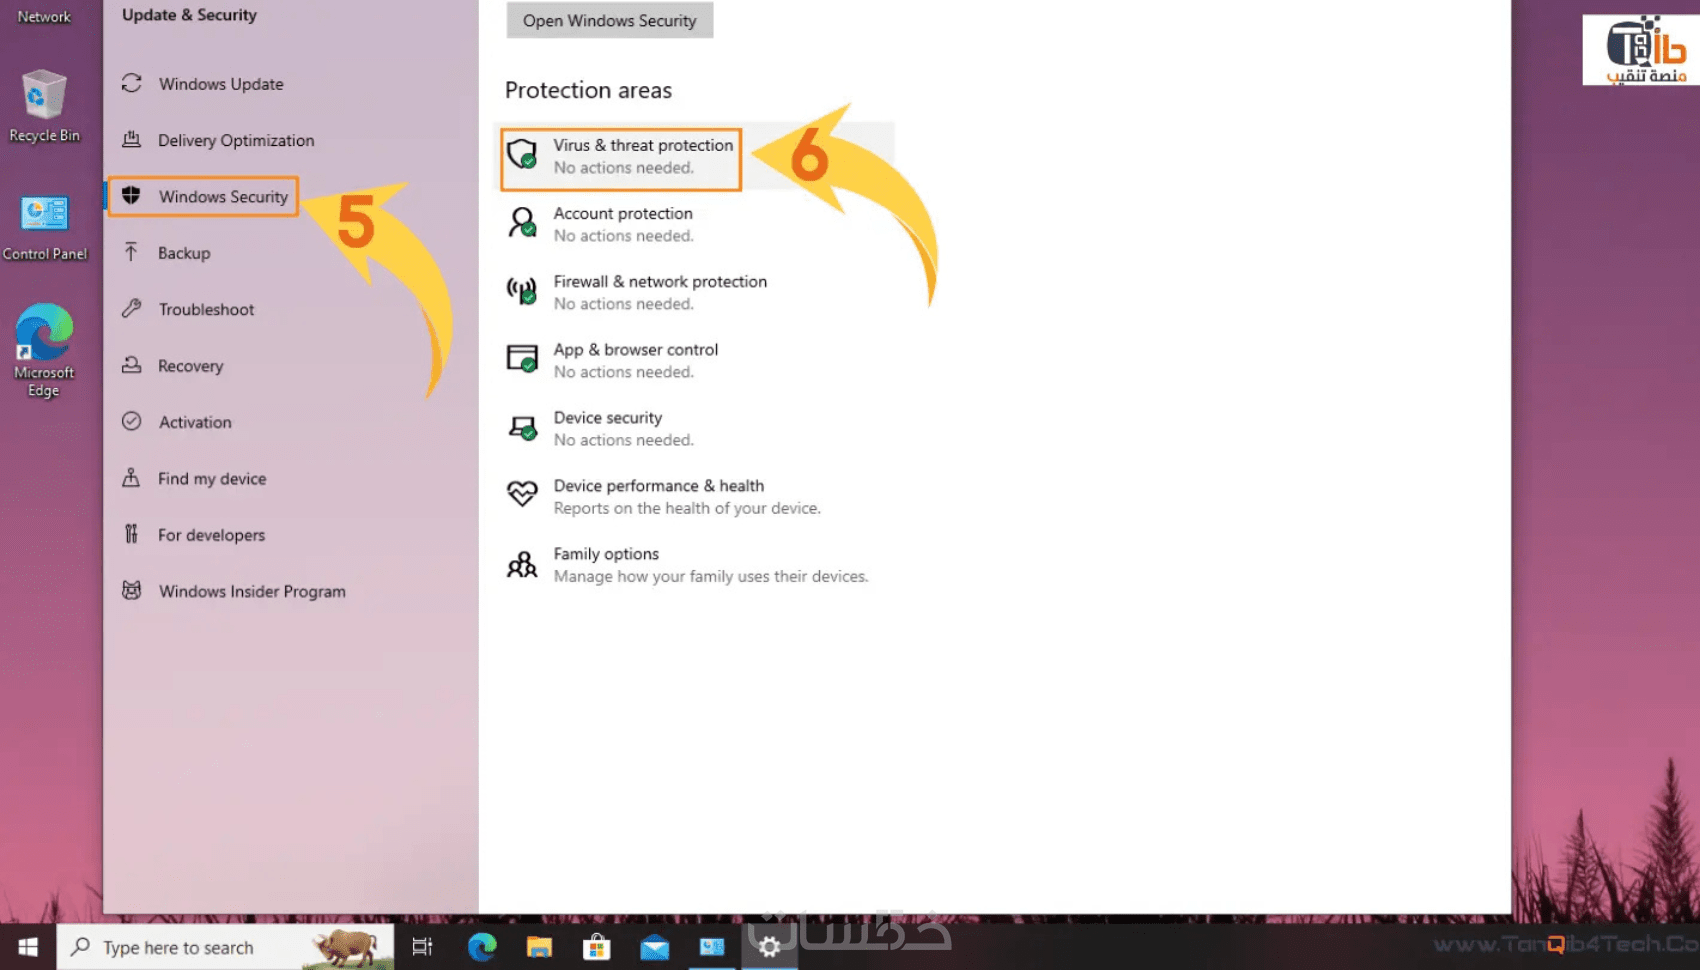
Task: Select the Microsoft Edge desktop shortcut
Action: pos(44,350)
